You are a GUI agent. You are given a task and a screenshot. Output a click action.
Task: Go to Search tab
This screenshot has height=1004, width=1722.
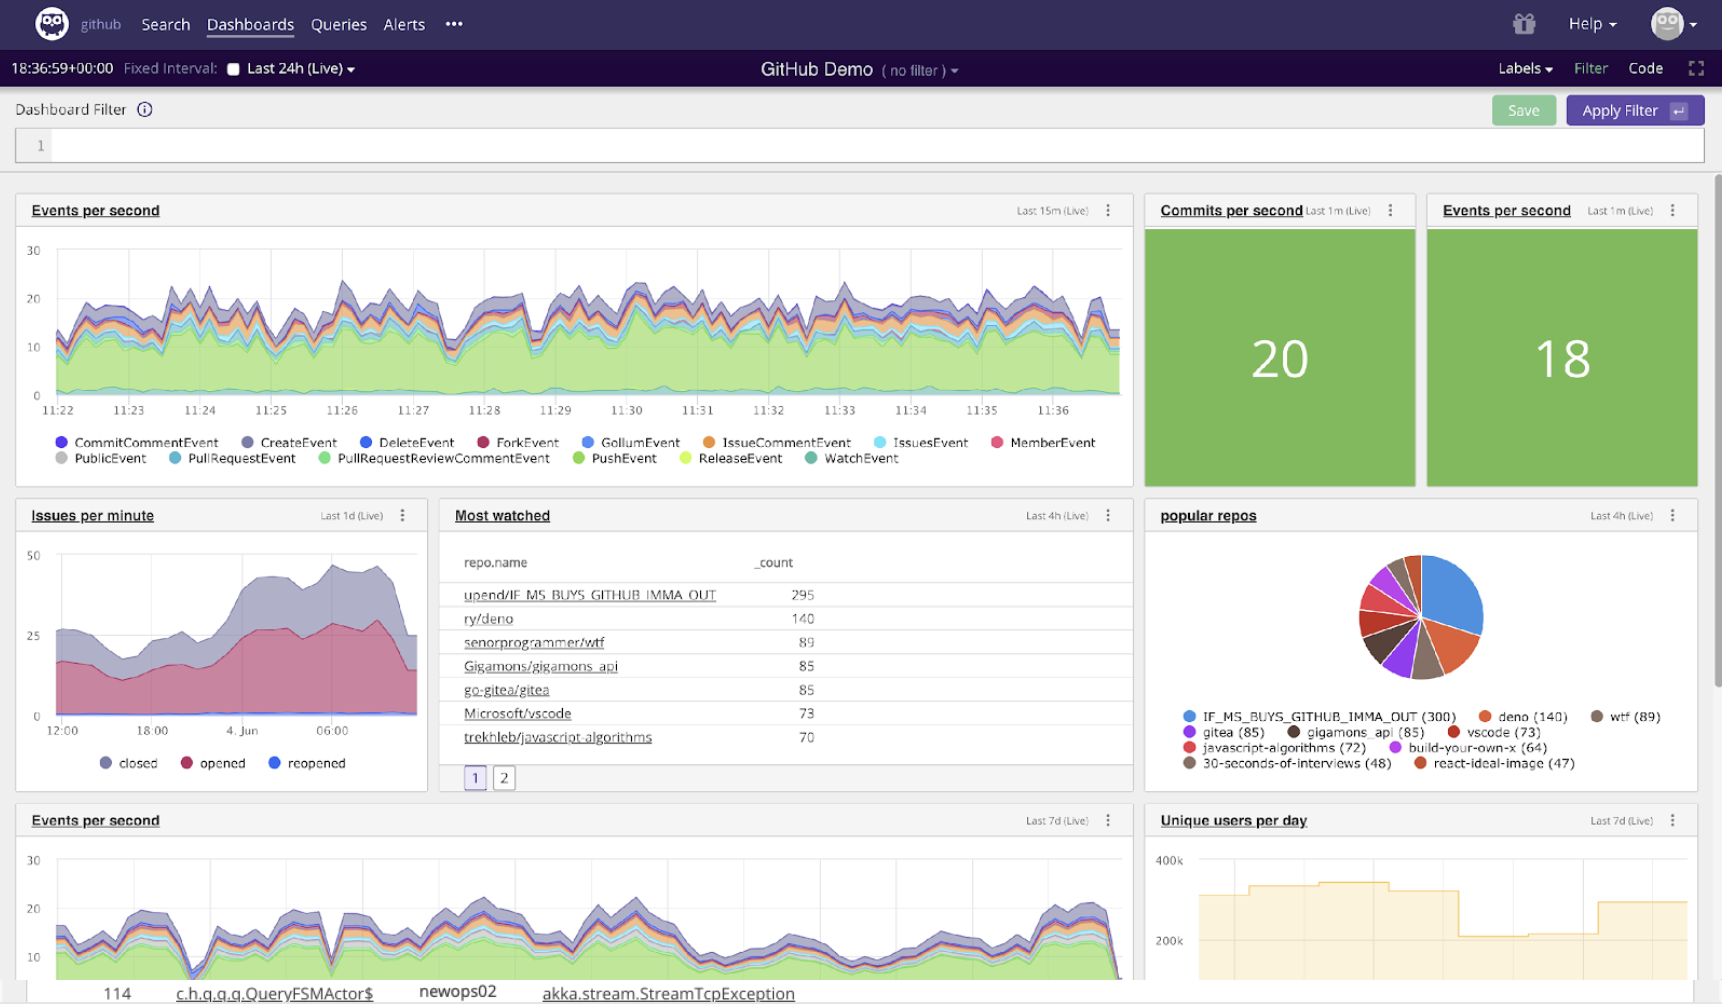[x=165, y=24]
